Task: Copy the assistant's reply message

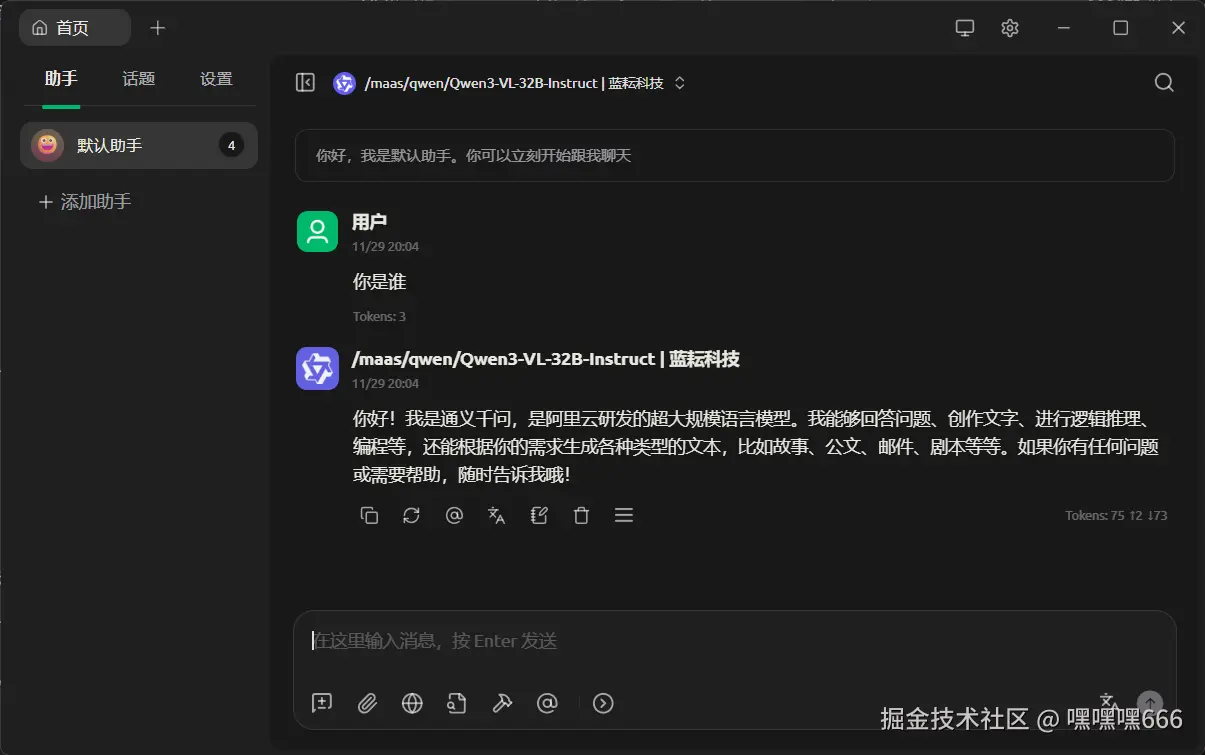Action: (x=369, y=515)
